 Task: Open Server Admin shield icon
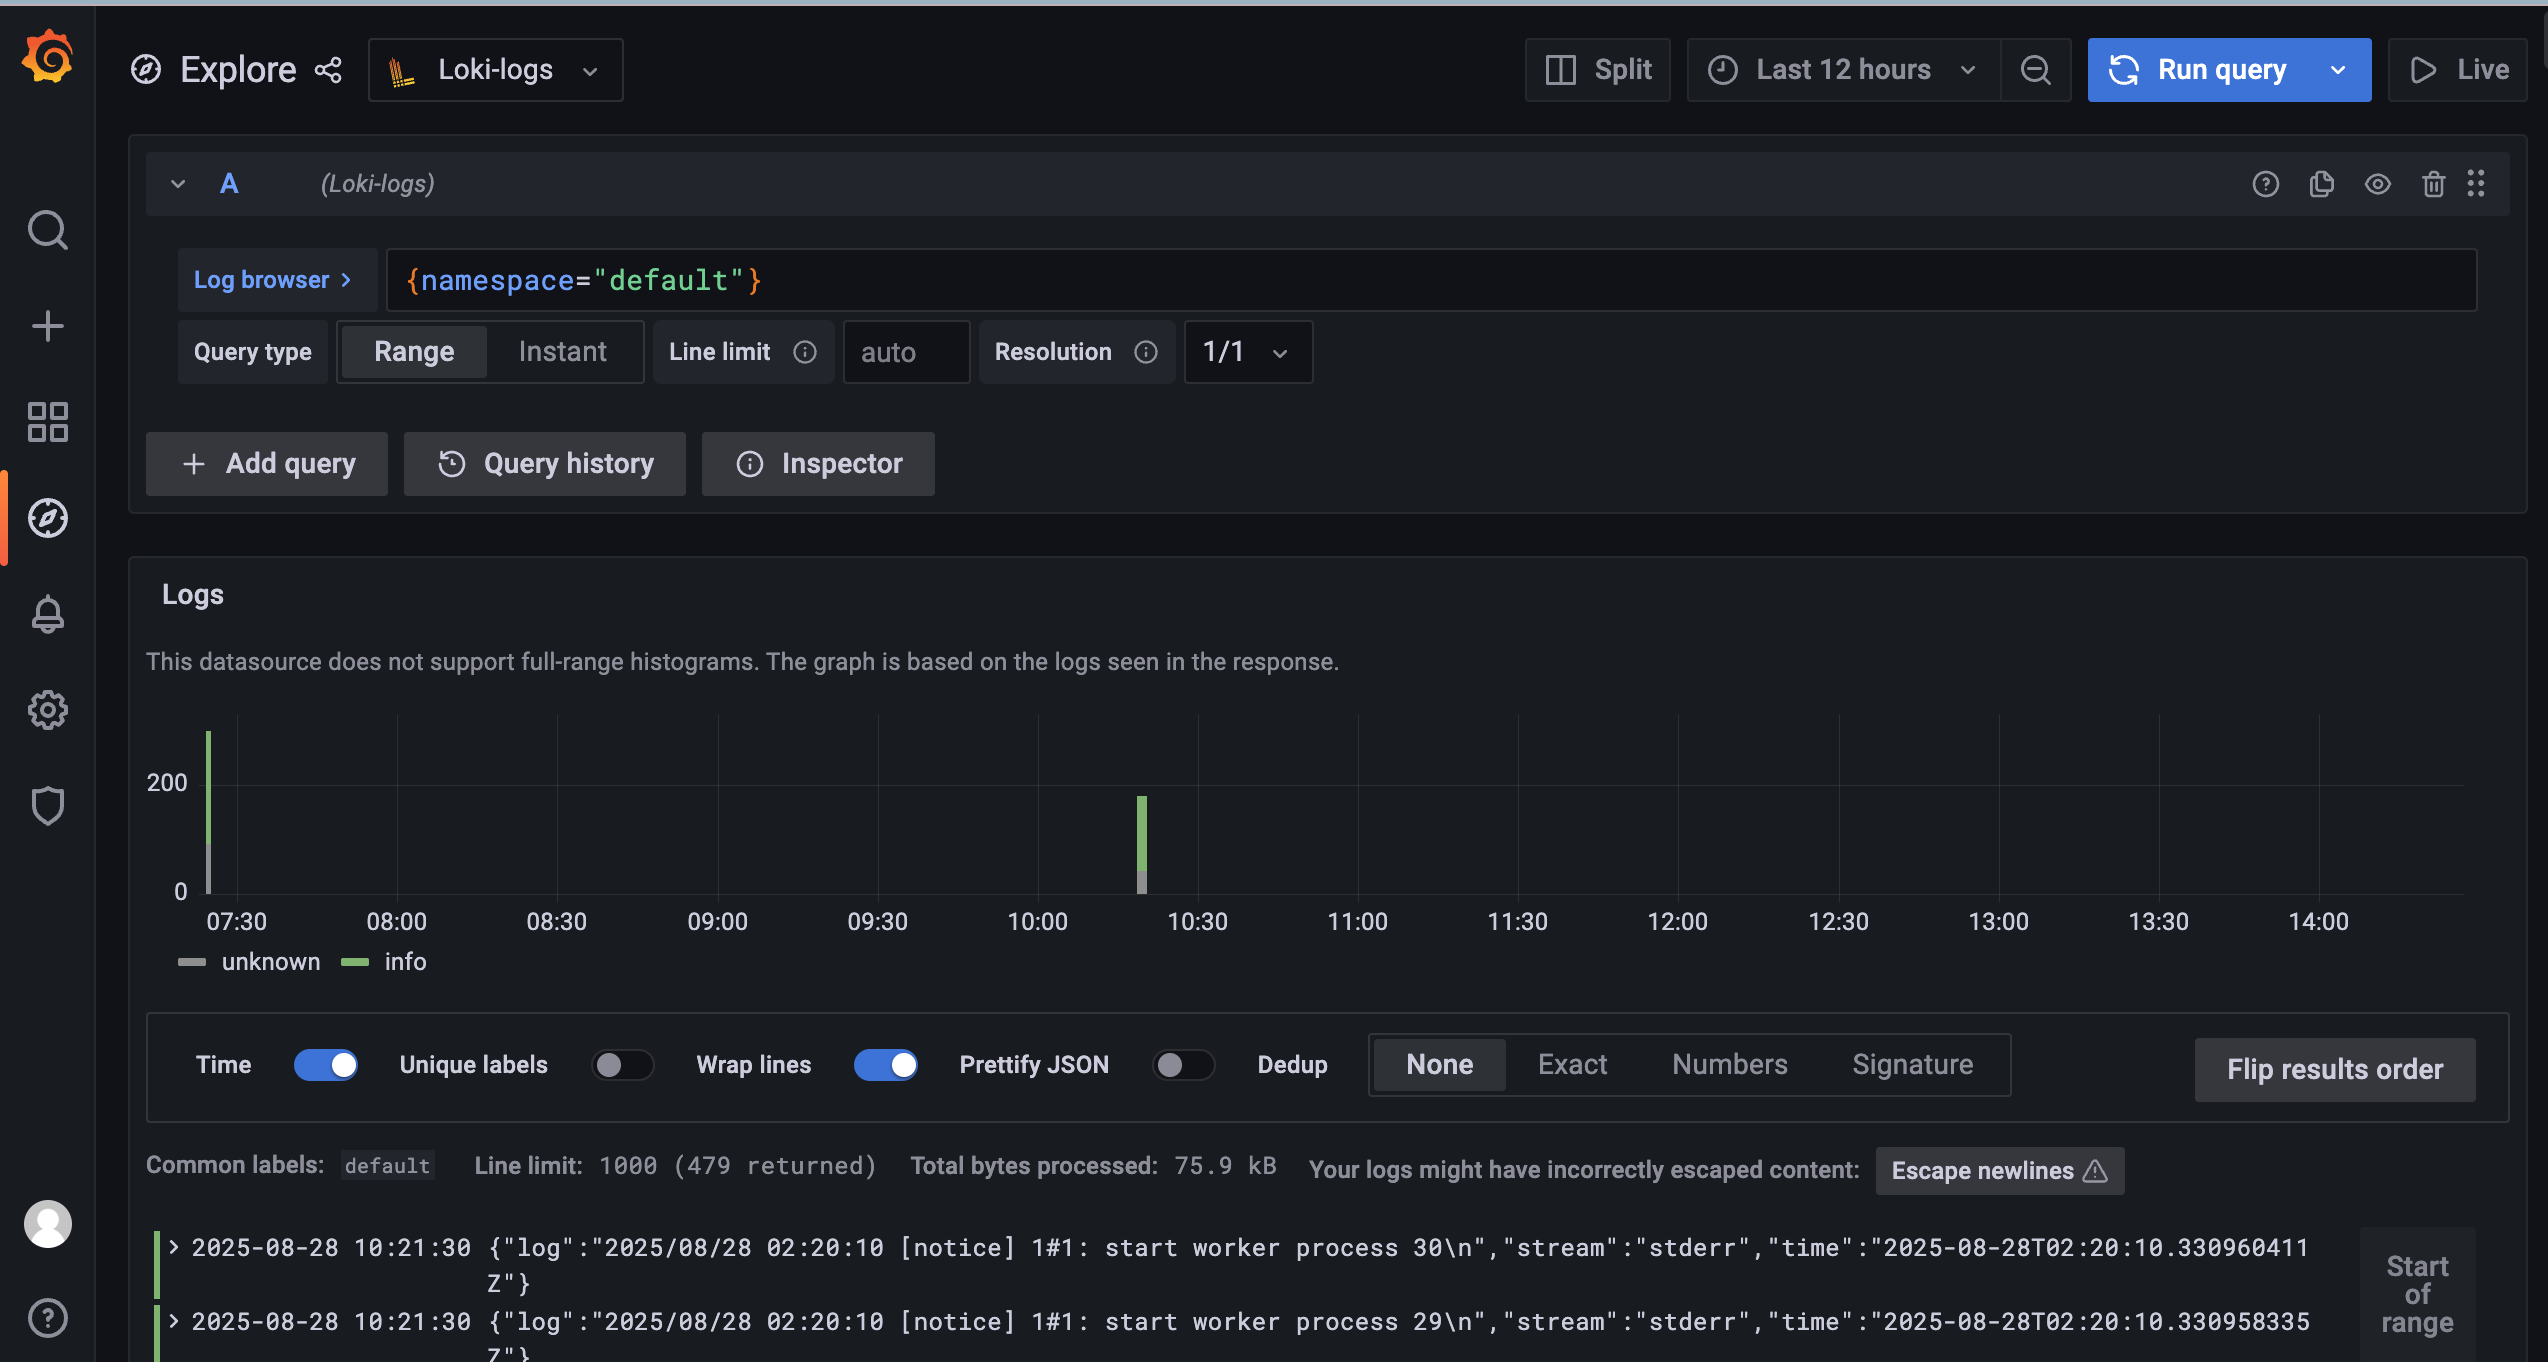click(47, 806)
